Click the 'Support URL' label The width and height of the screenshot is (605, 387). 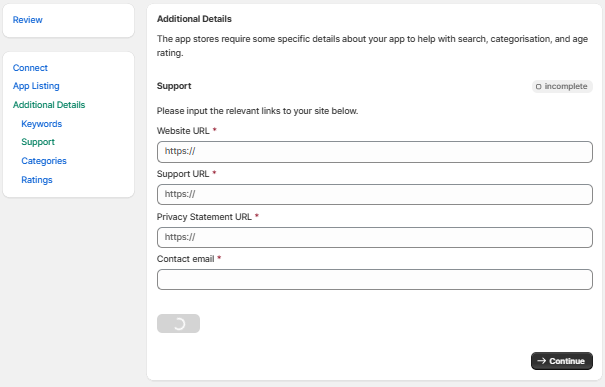pyautogui.click(x=183, y=174)
